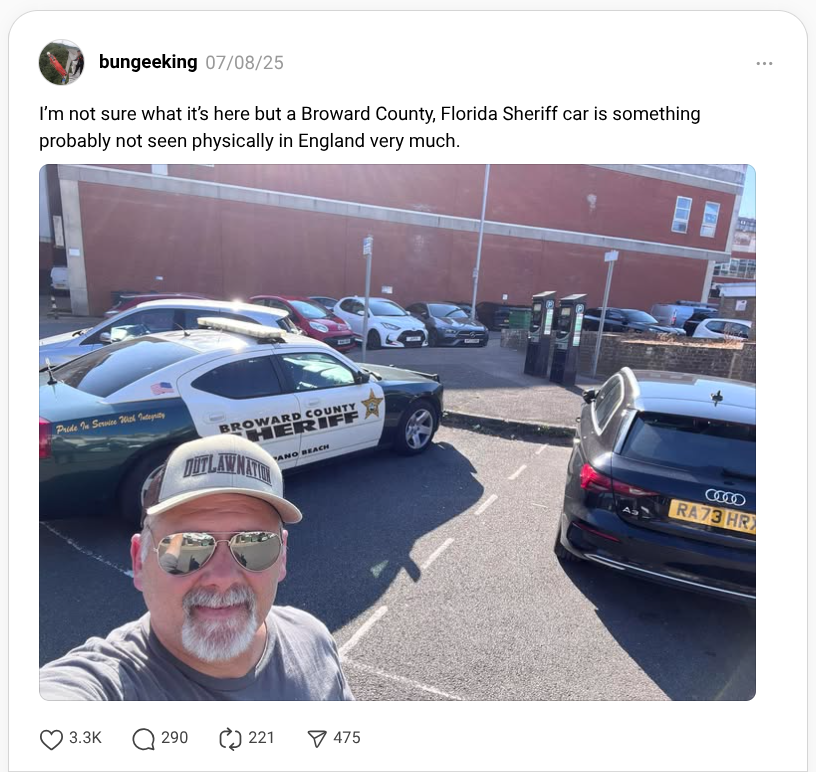Click the Outlaw Nation cap in the photo

click(219, 479)
